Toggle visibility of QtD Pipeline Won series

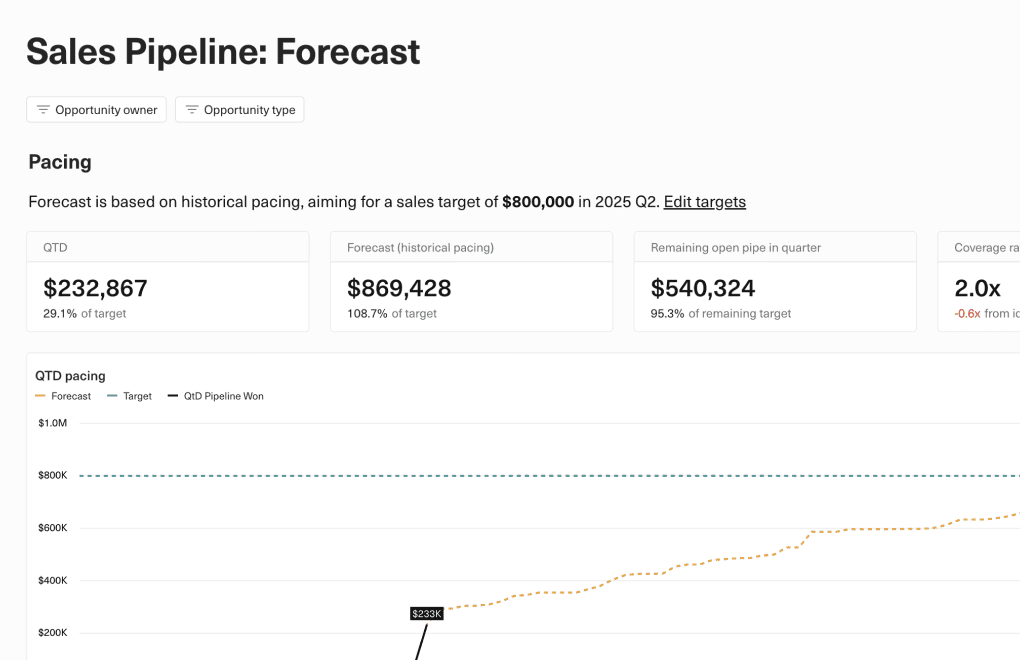(215, 396)
